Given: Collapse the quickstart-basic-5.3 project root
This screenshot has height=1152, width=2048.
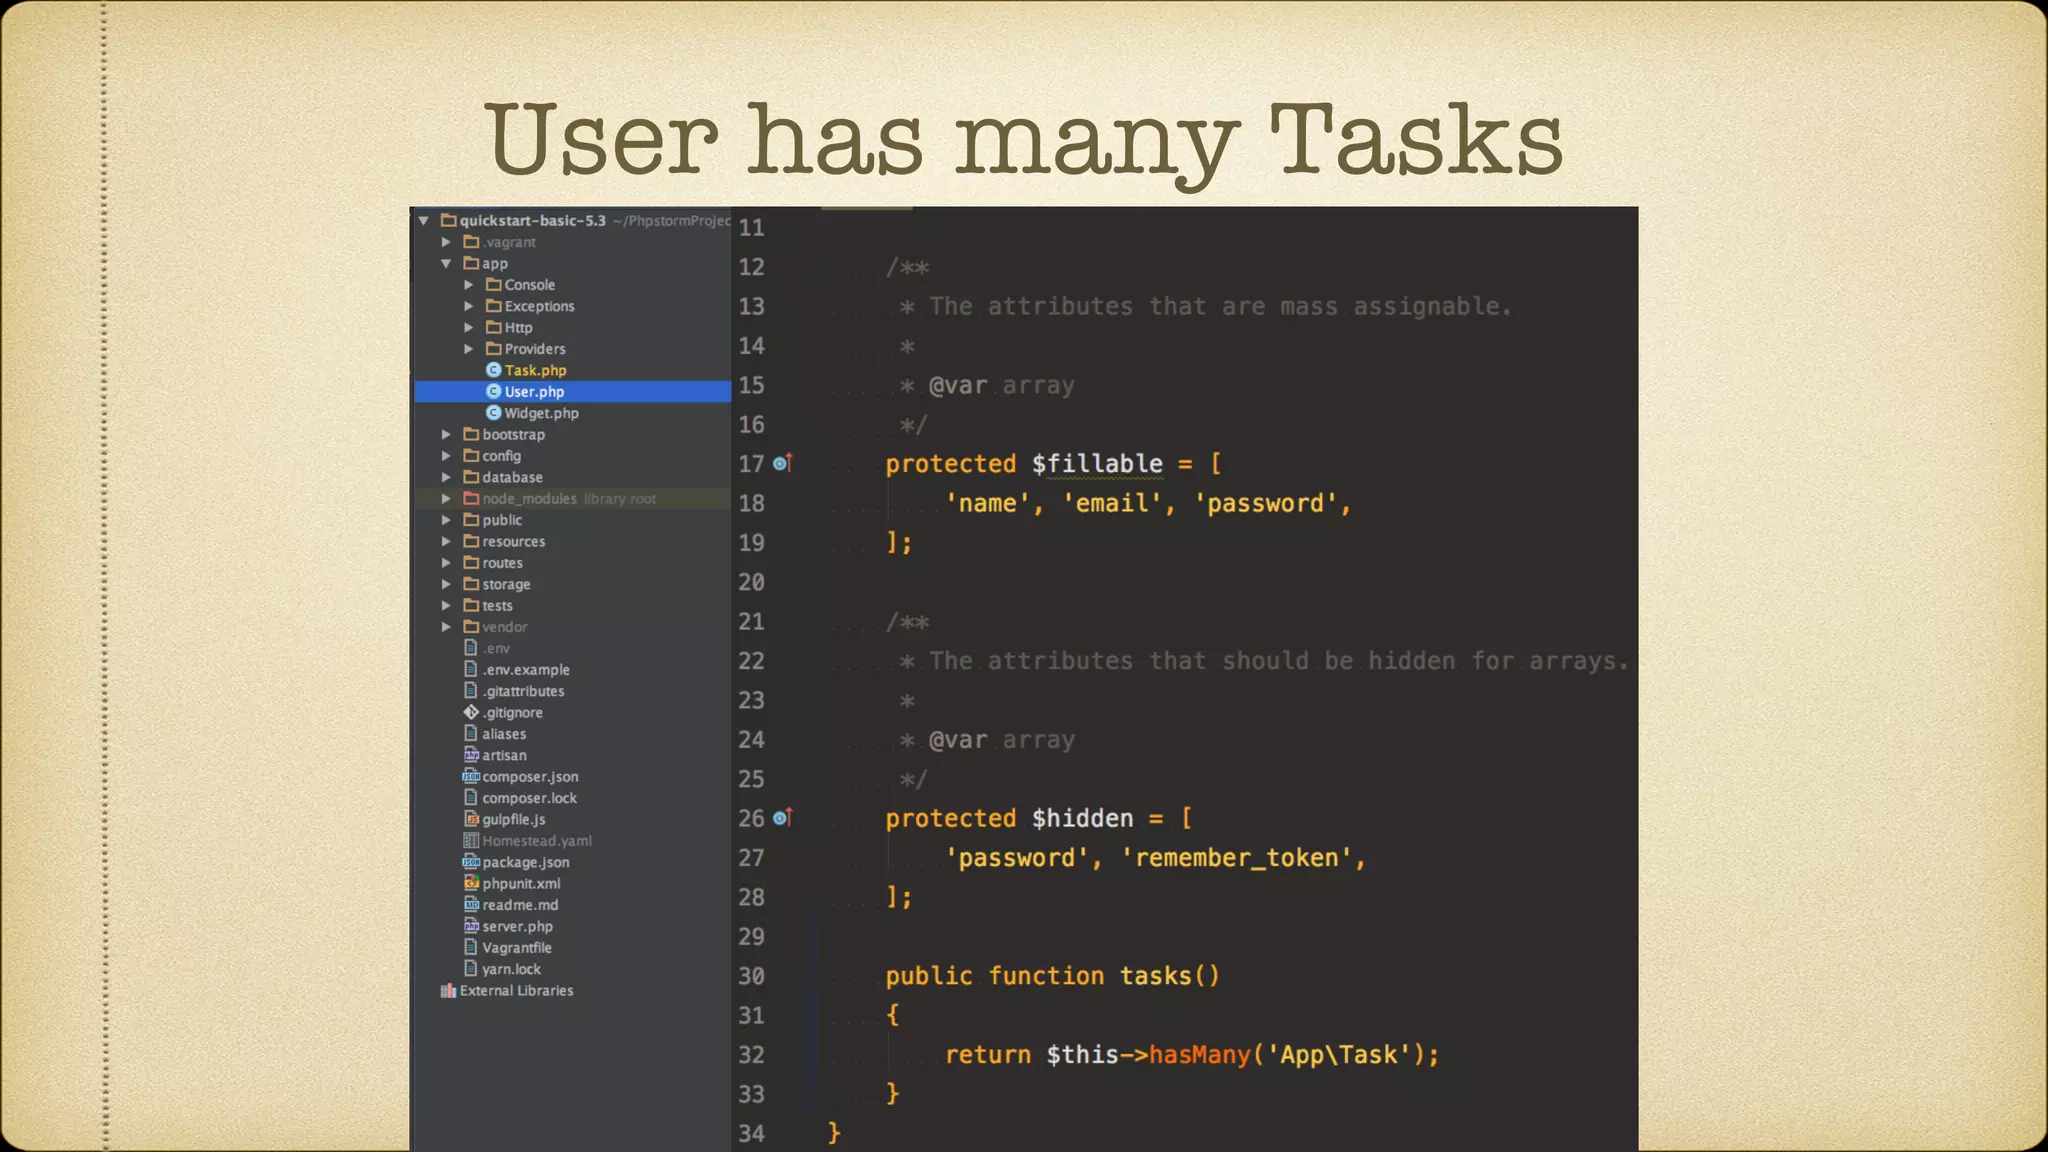Looking at the screenshot, I should pos(424,220).
